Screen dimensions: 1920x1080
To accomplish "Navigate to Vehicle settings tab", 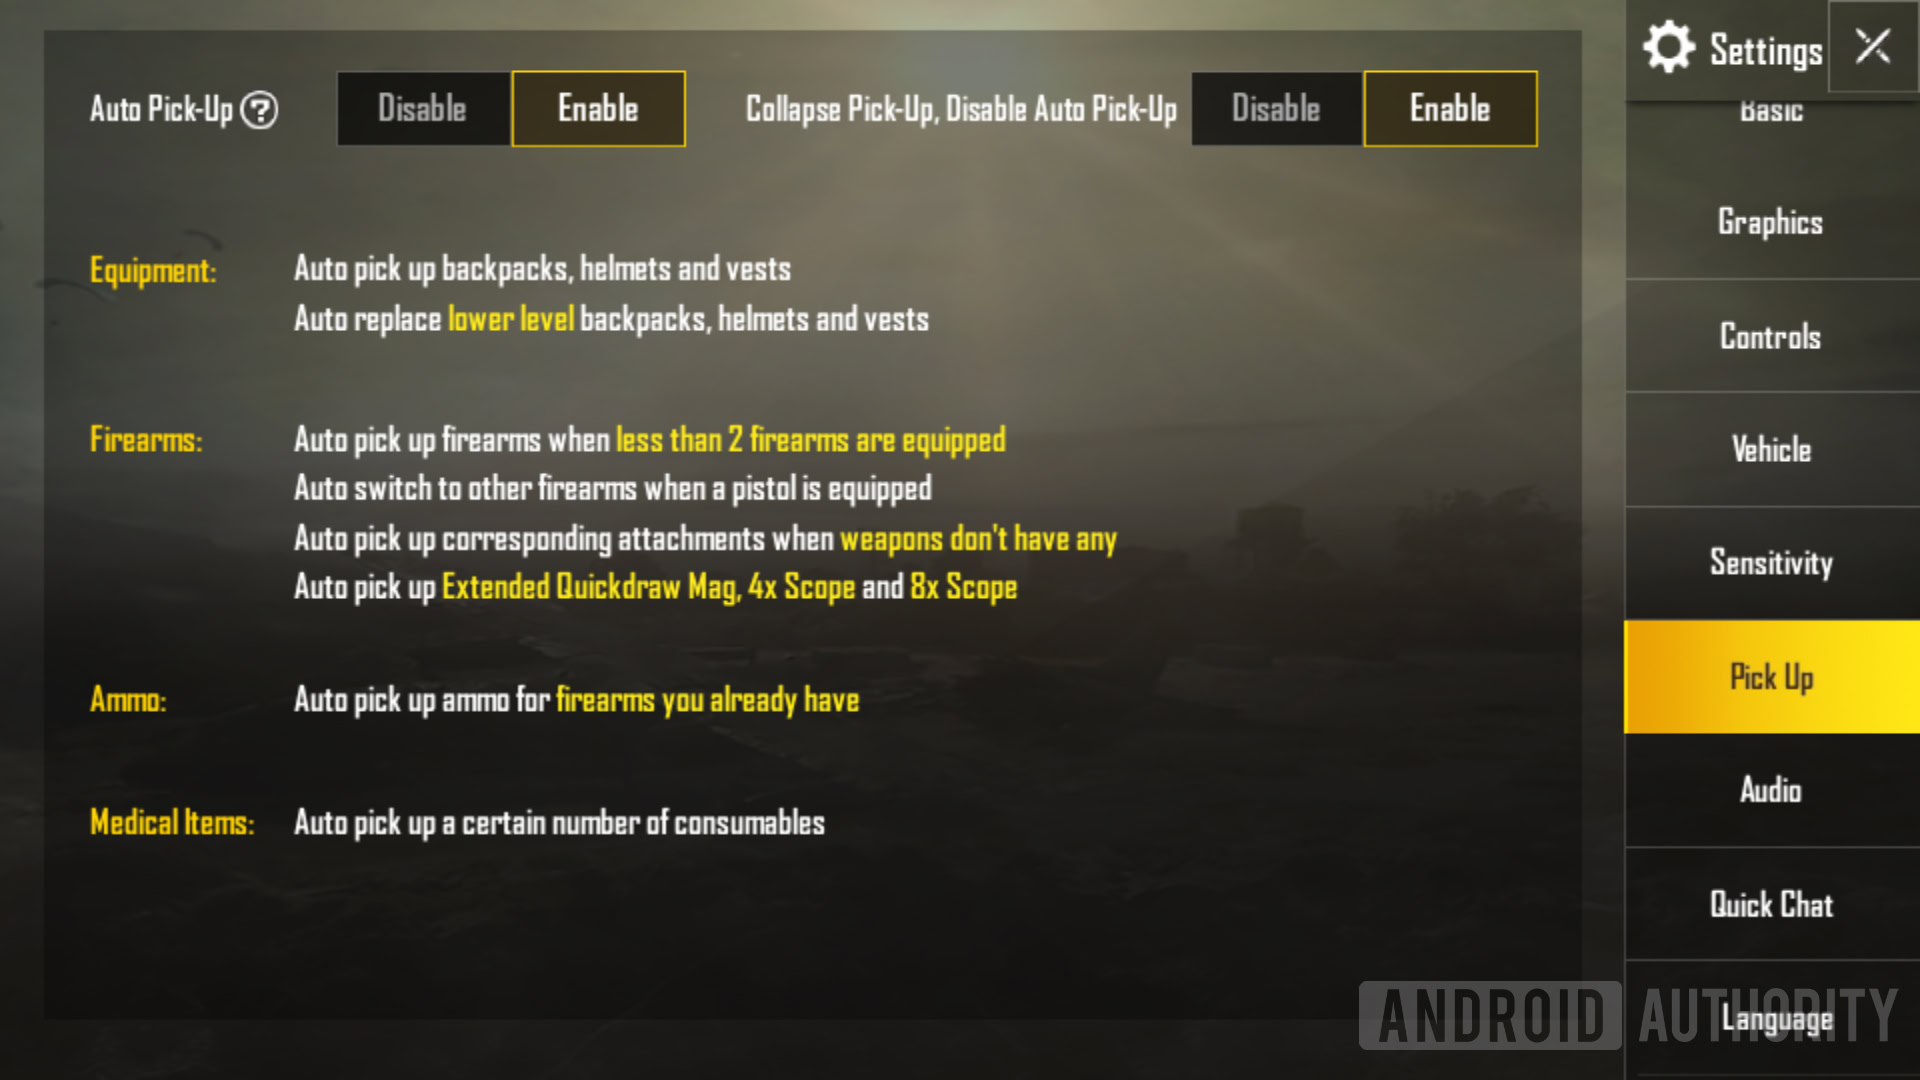I will coord(1772,450).
